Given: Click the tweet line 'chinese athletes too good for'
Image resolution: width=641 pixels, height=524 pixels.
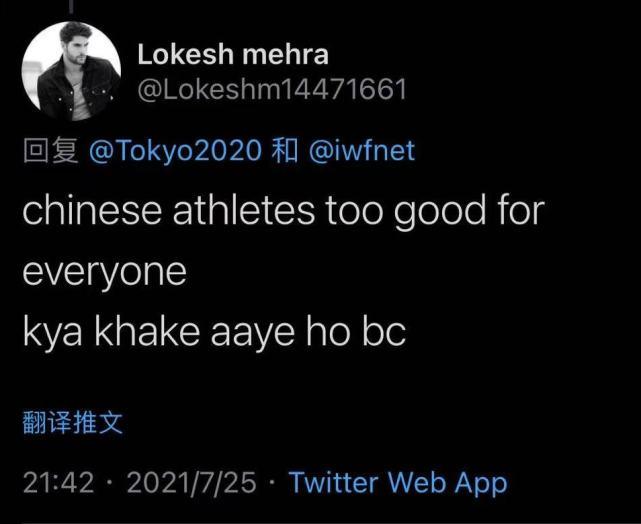Looking at the screenshot, I should click(284, 211).
